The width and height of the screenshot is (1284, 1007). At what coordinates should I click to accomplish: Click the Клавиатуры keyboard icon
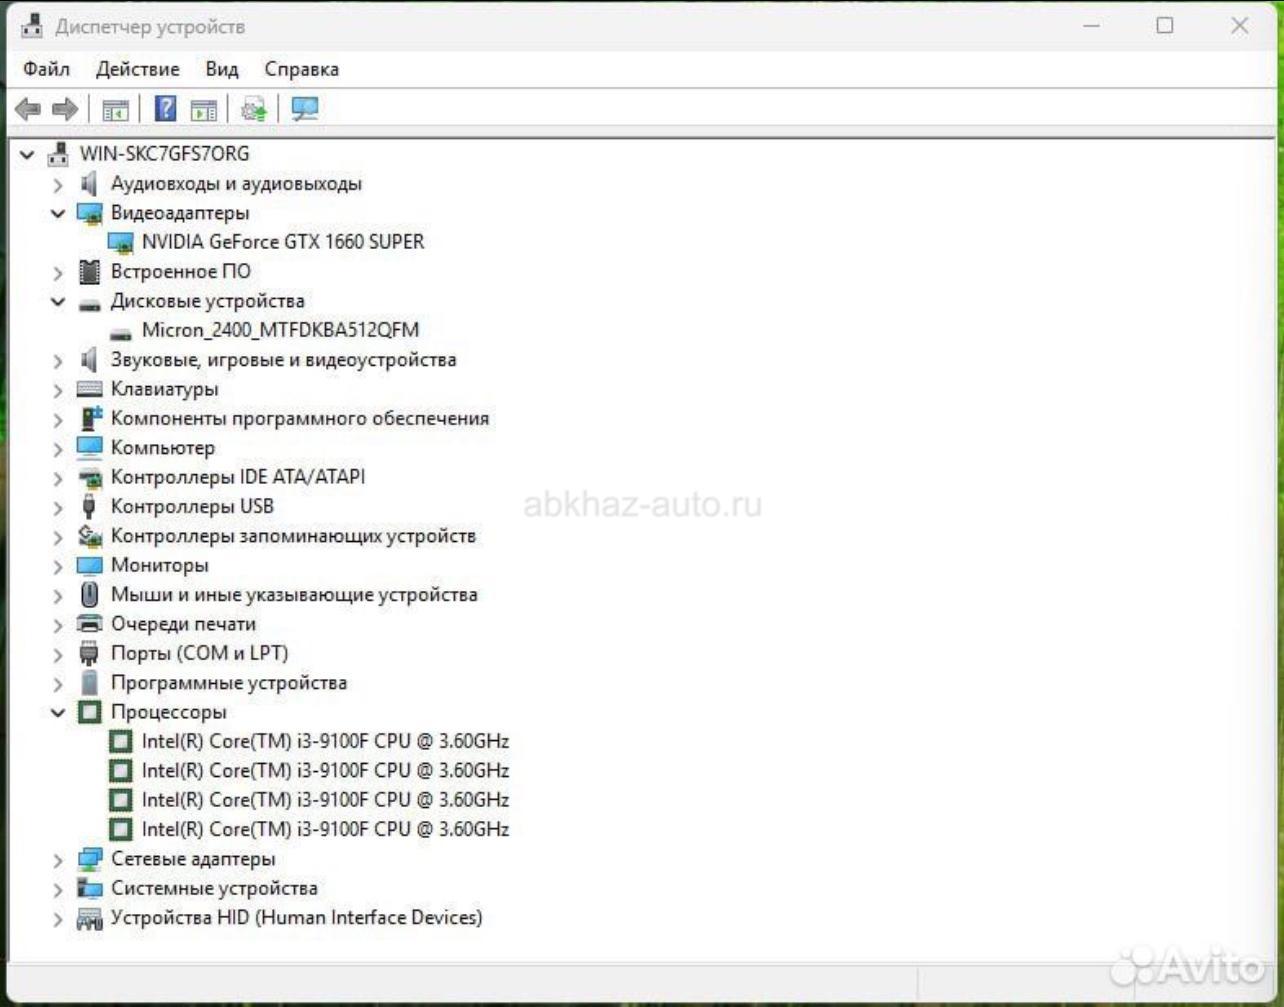click(x=90, y=389)
